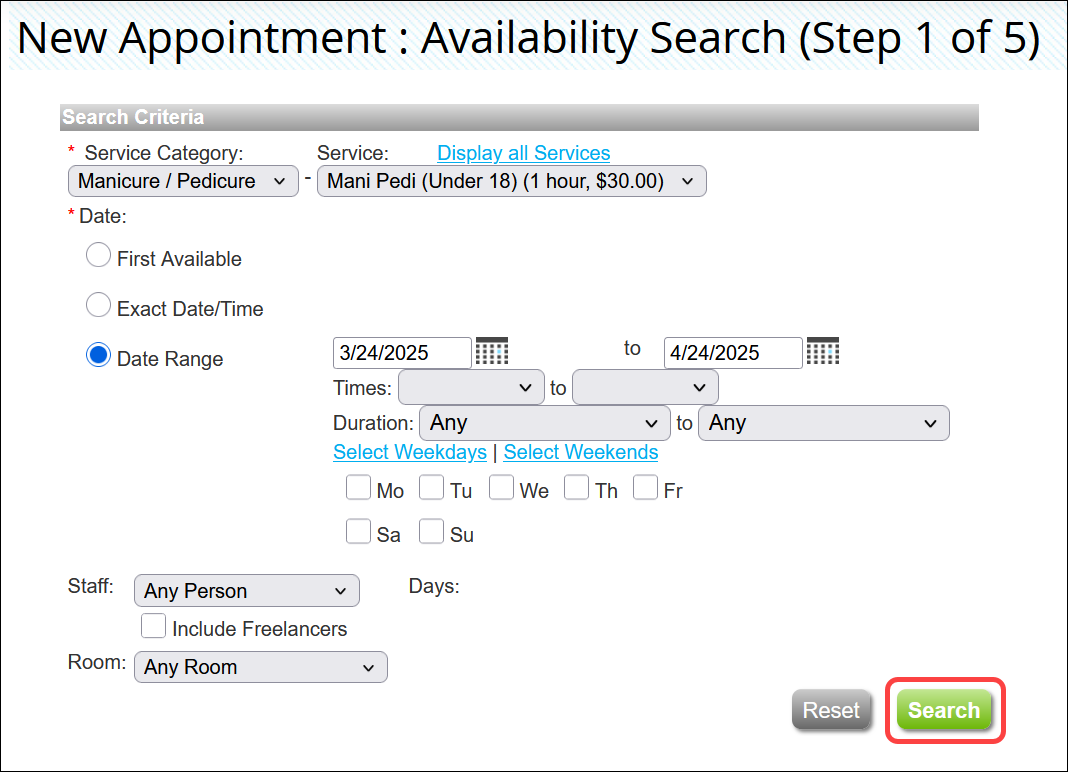The image size is (1068, 772).
Task: Click Display all Services link
Action: coord(524,153)
